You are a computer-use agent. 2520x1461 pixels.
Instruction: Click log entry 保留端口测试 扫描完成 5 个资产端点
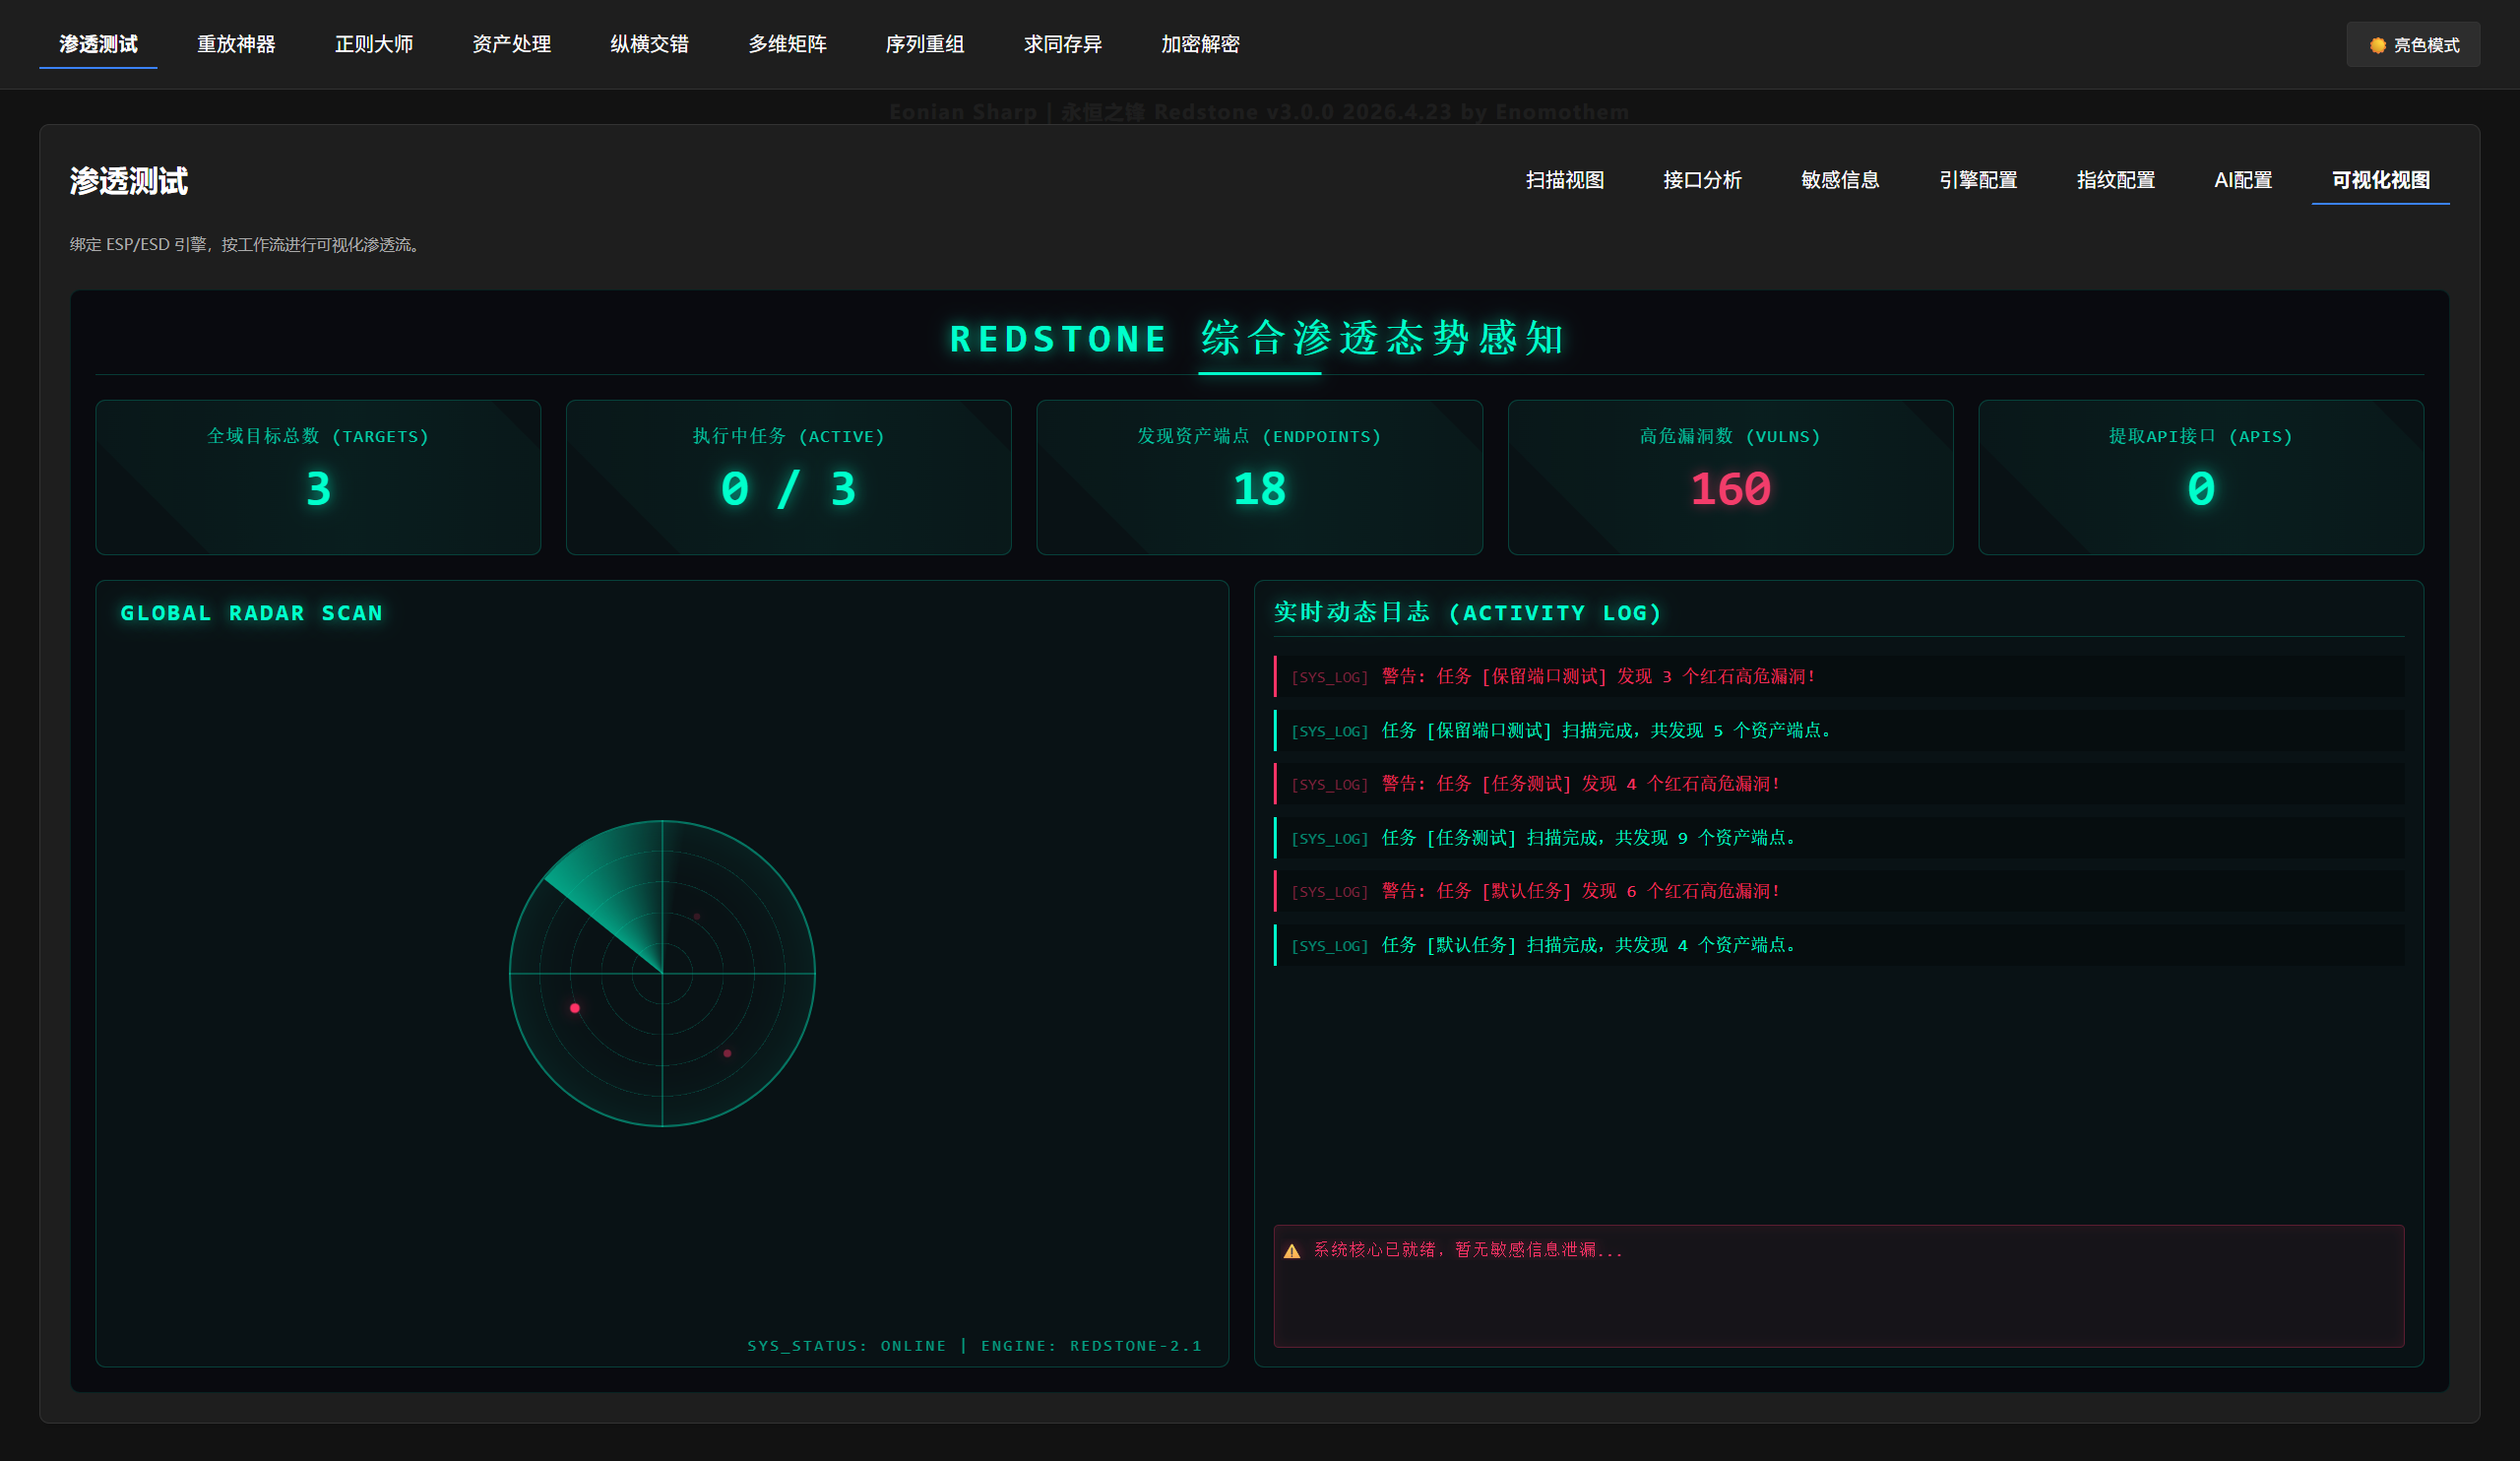(x=1839, y=731)
